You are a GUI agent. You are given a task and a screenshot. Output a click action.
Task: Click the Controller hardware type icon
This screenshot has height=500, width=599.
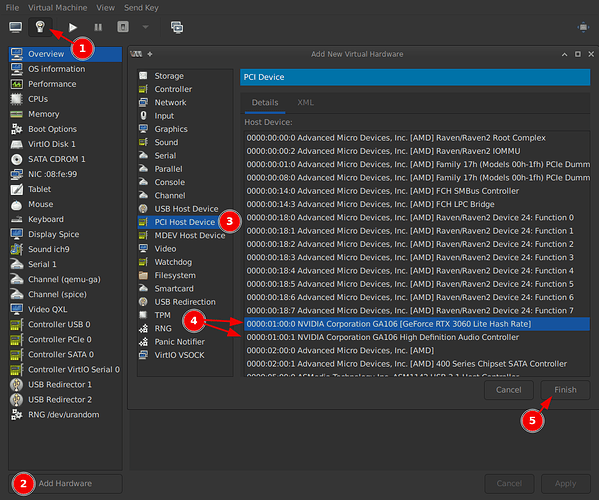(143, 89)
